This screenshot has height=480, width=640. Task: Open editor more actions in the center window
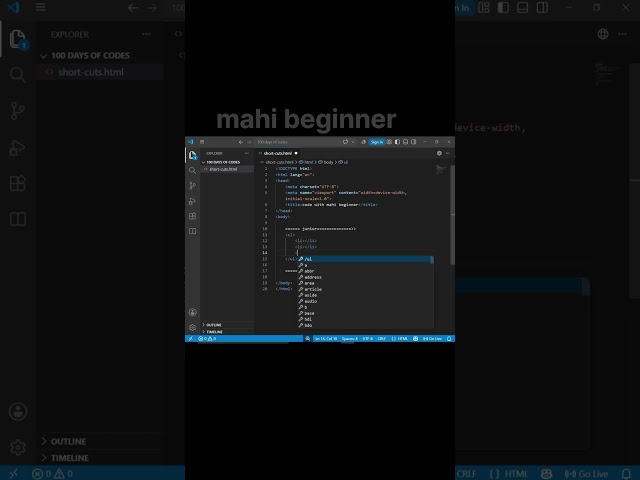448,153
